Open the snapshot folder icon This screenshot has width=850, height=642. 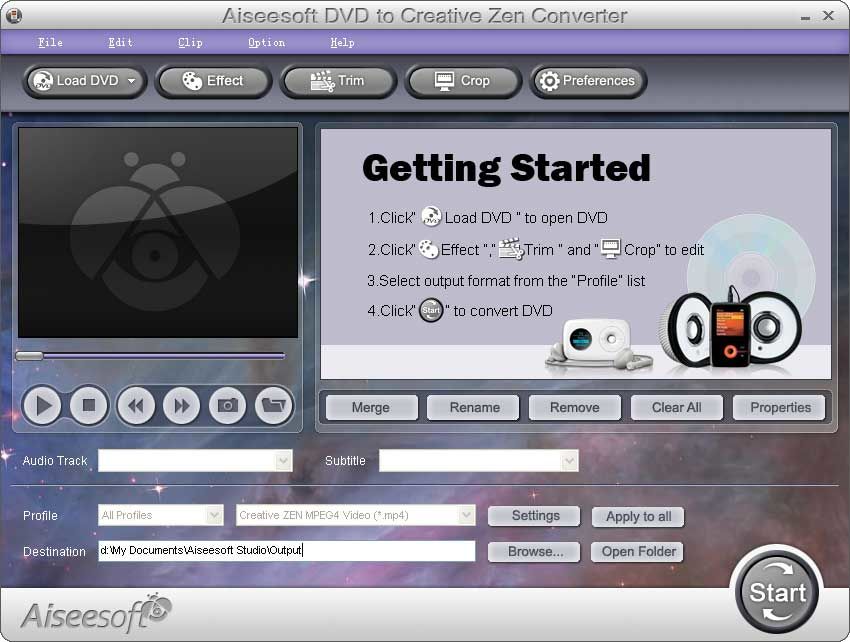[274, 405]
